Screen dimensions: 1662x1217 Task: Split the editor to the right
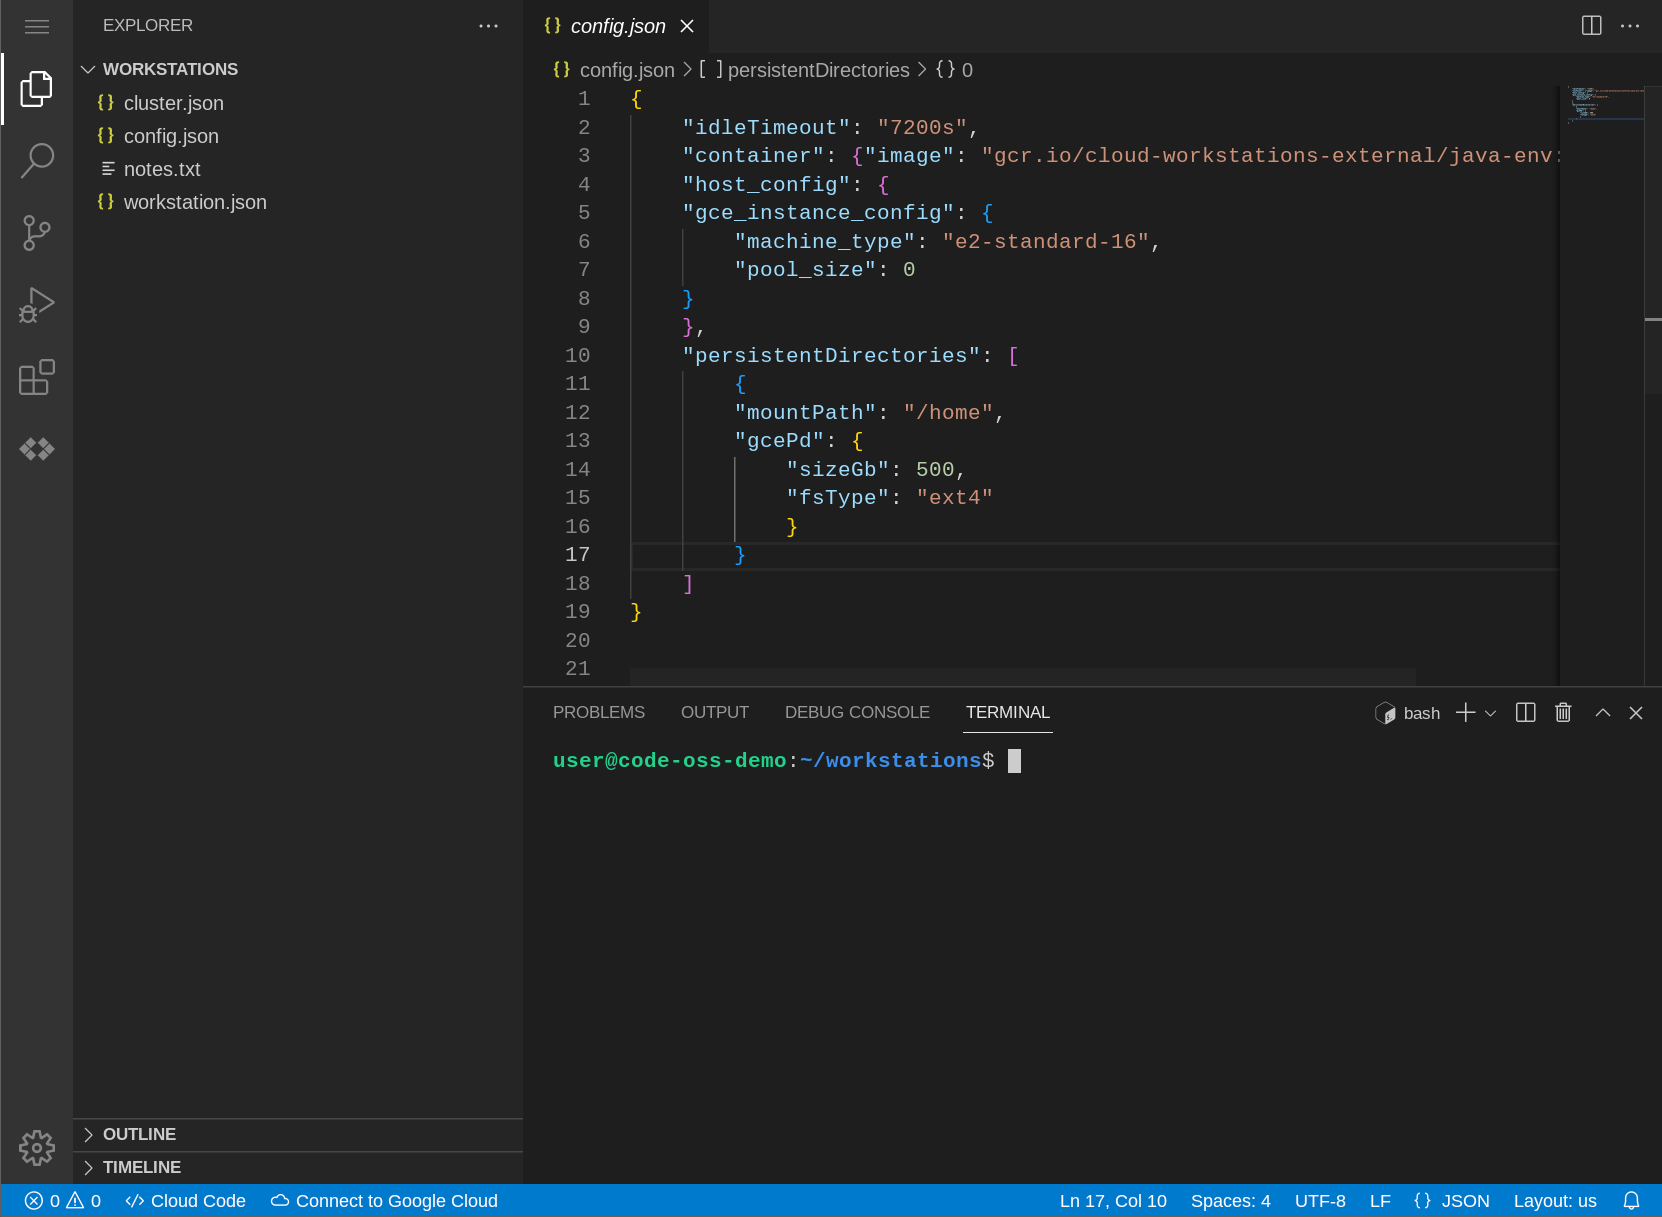(1591, 26)
